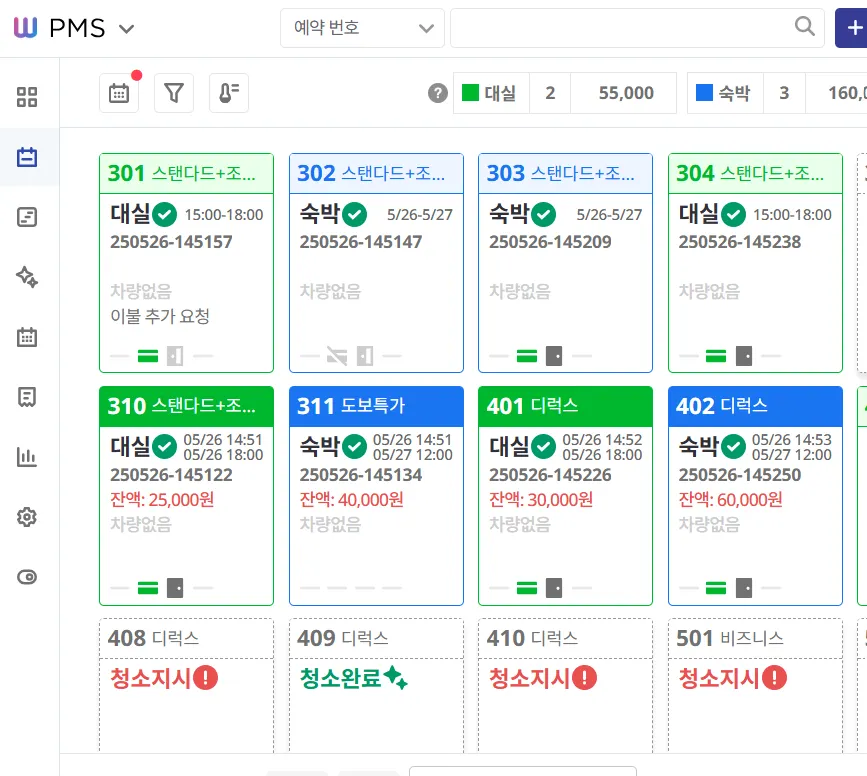The width and height of the screenshot is (867, 776).
Task: Click the check status icon in room 303
Action: coord(544,215)
